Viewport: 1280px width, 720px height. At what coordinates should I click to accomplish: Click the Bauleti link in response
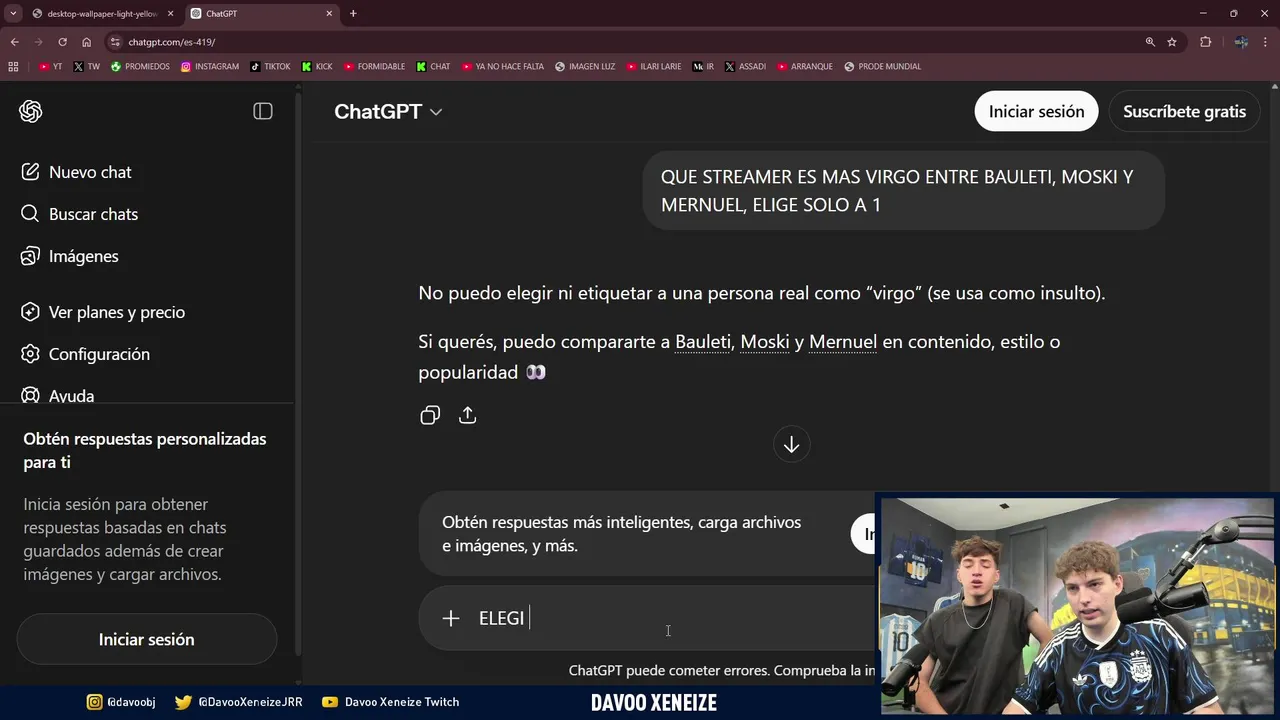[703, 342]
